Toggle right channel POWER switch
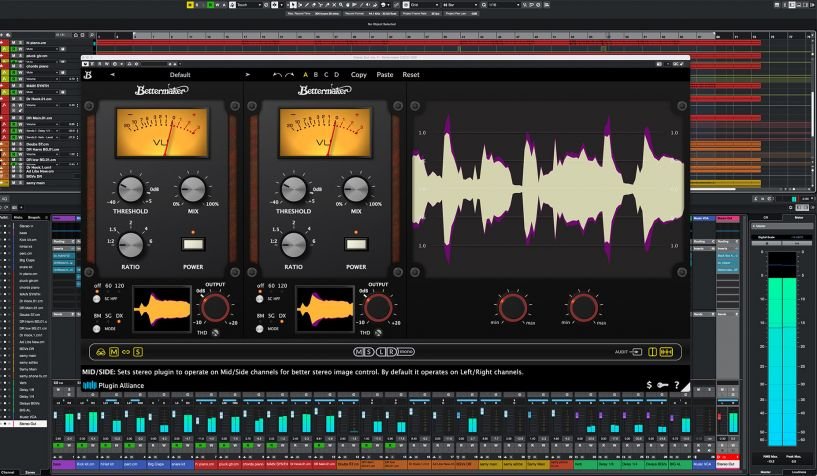This screenshot has height=476, width=817. (x=356, y=243)
